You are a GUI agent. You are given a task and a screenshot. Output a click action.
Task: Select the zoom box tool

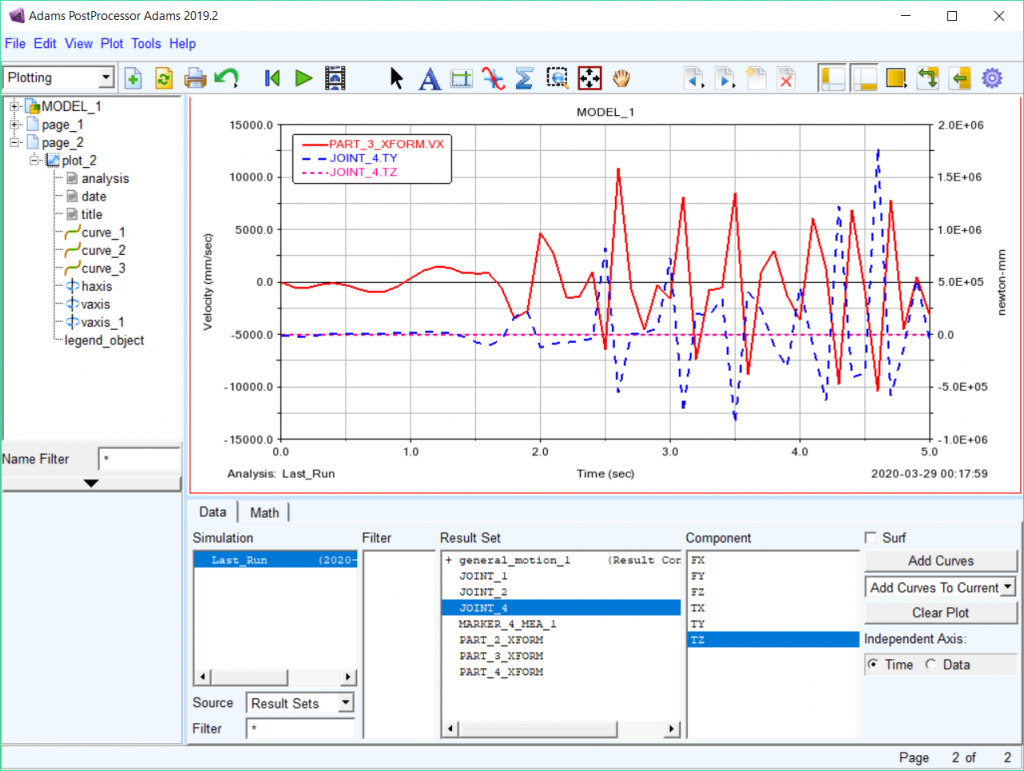(x=557, y=78)
